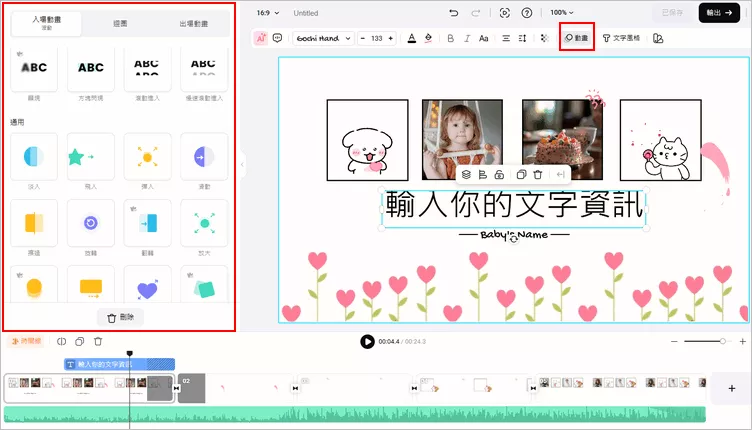Delete the text with the floating toolbar trash icon
752x430 pixels.
538,174
